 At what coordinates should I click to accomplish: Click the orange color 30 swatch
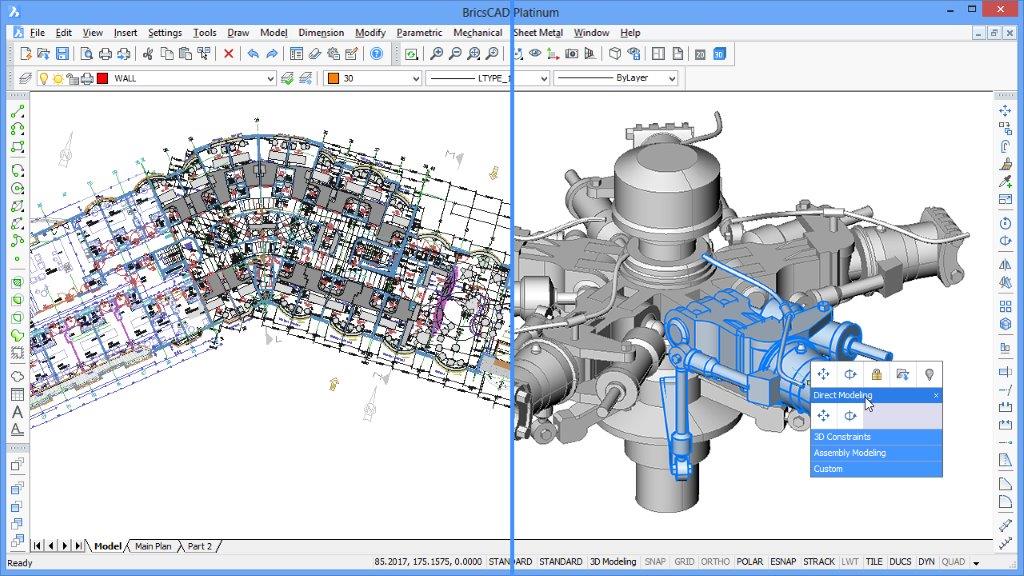coord(334,78)
